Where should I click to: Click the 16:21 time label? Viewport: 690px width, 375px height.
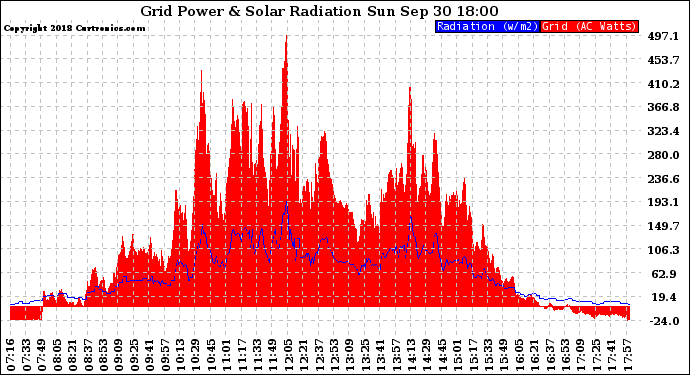click(534, 355)
